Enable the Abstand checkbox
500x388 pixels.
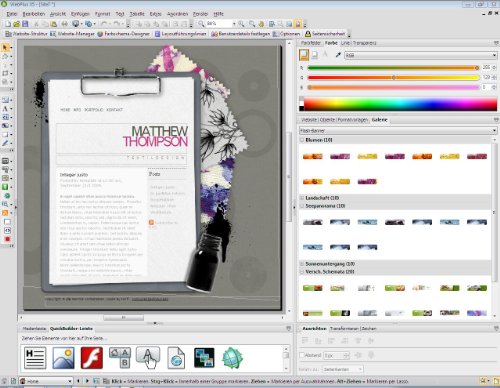302,355
